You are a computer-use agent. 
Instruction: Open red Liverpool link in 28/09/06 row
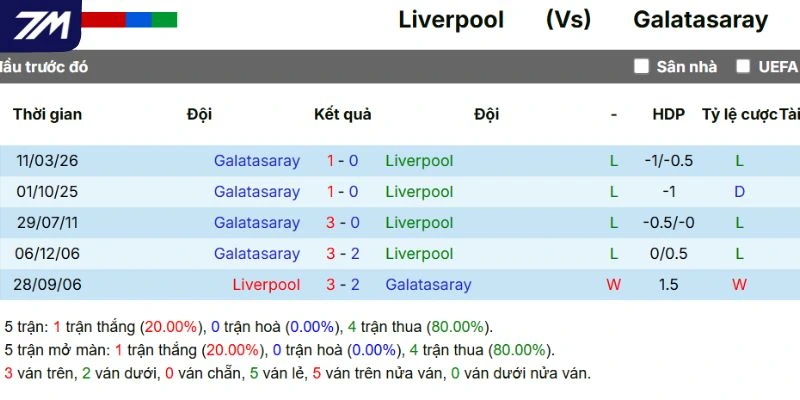[x=266, y=284]
